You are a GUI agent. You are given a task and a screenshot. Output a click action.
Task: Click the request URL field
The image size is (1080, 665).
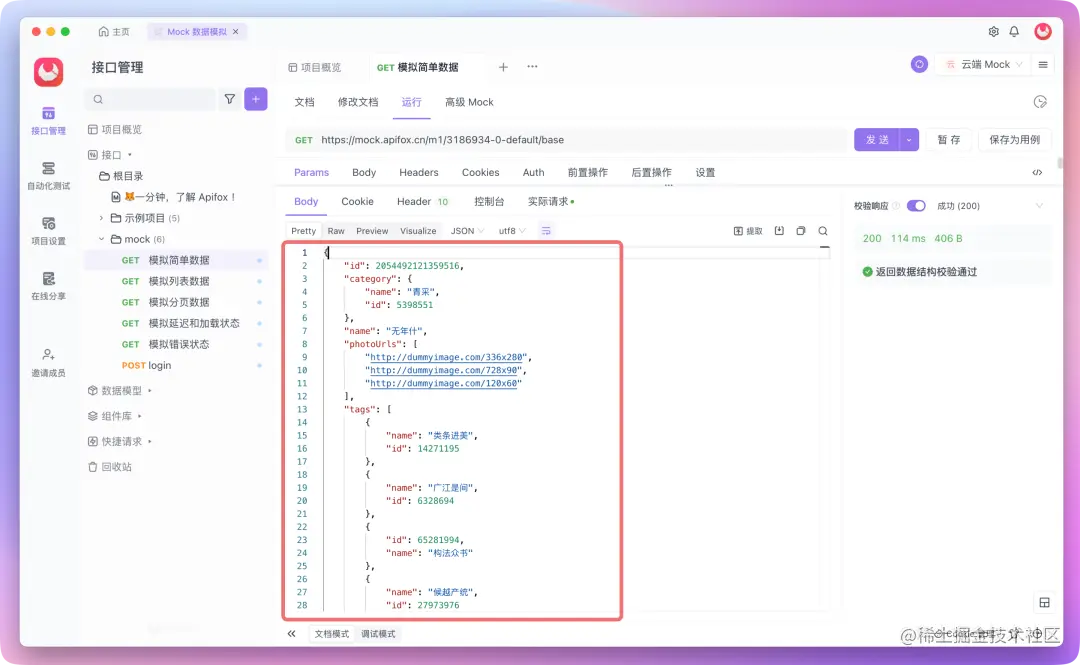(x=565, y=140)
